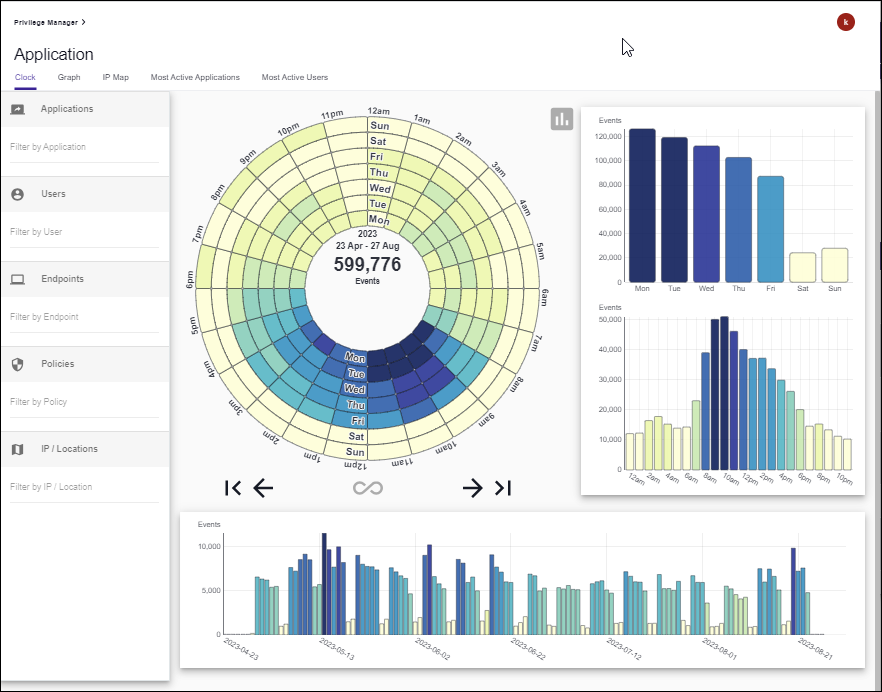Click the bar chart toggle icon

(x=561, y=119)
